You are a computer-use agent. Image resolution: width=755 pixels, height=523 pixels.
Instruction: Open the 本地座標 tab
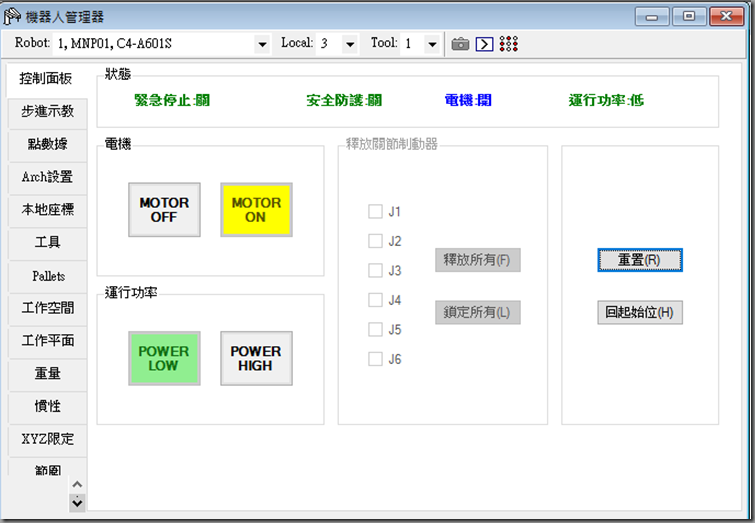pos(48,209)
